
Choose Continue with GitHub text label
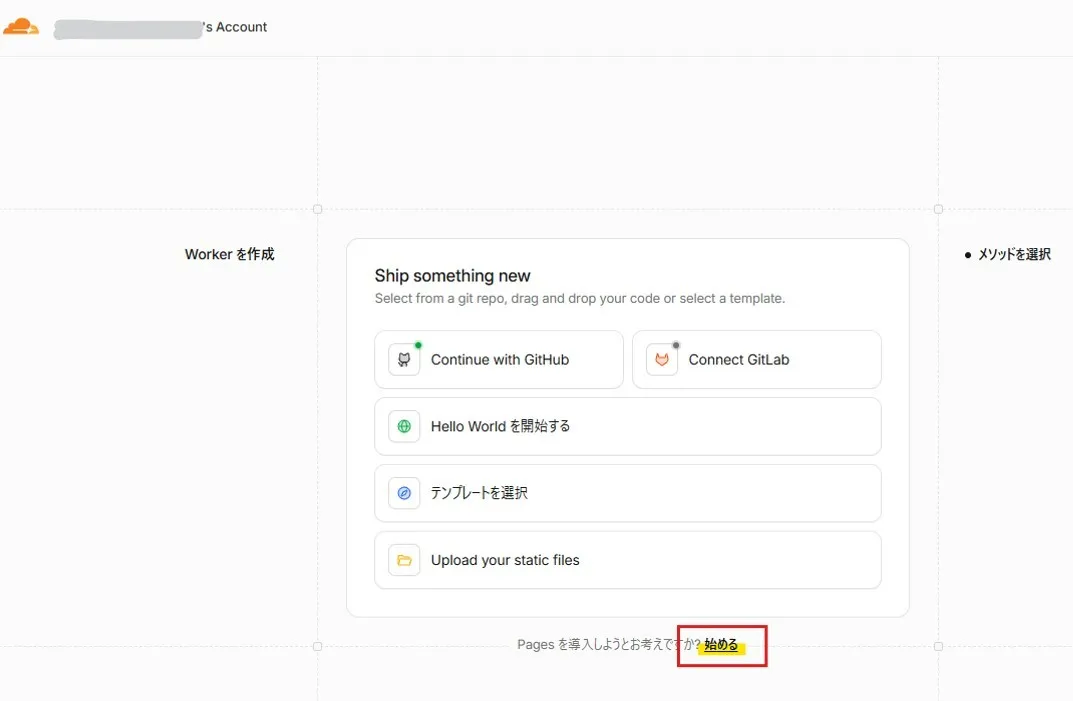pos(500,359)
